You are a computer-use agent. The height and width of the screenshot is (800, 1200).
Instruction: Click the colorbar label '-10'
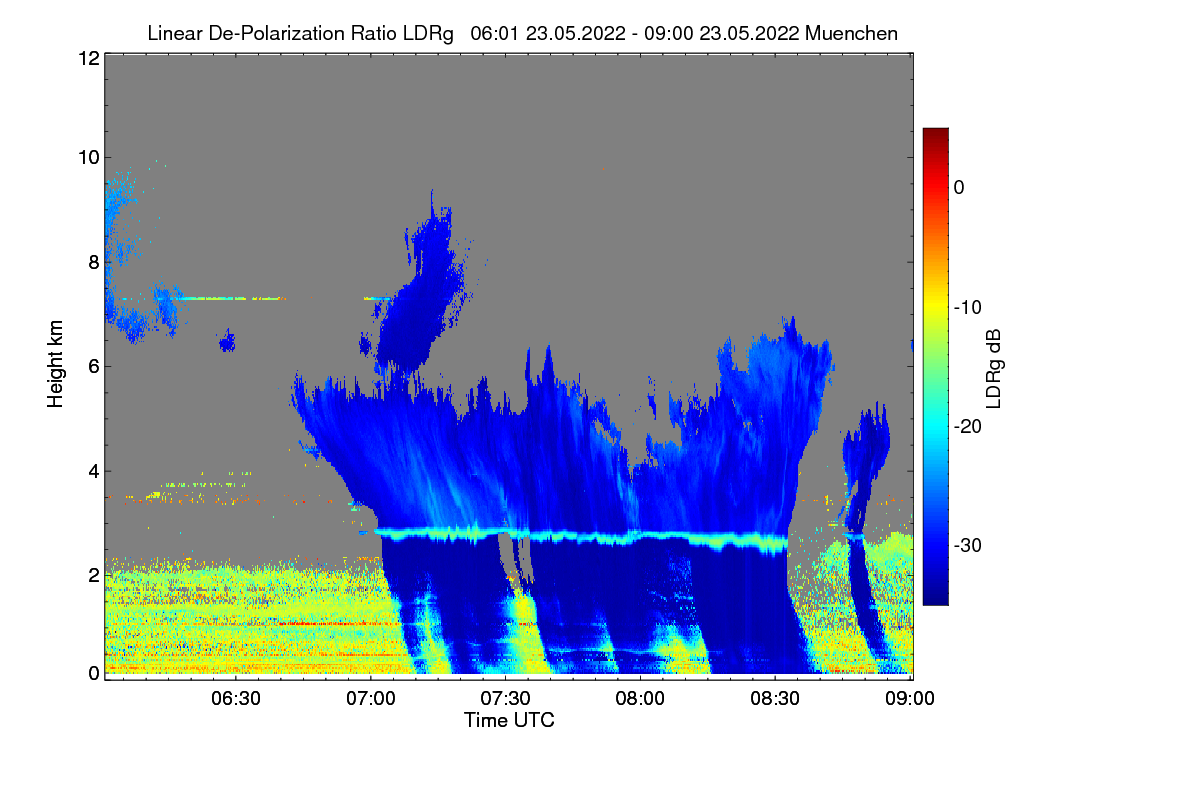coord(969,307)
